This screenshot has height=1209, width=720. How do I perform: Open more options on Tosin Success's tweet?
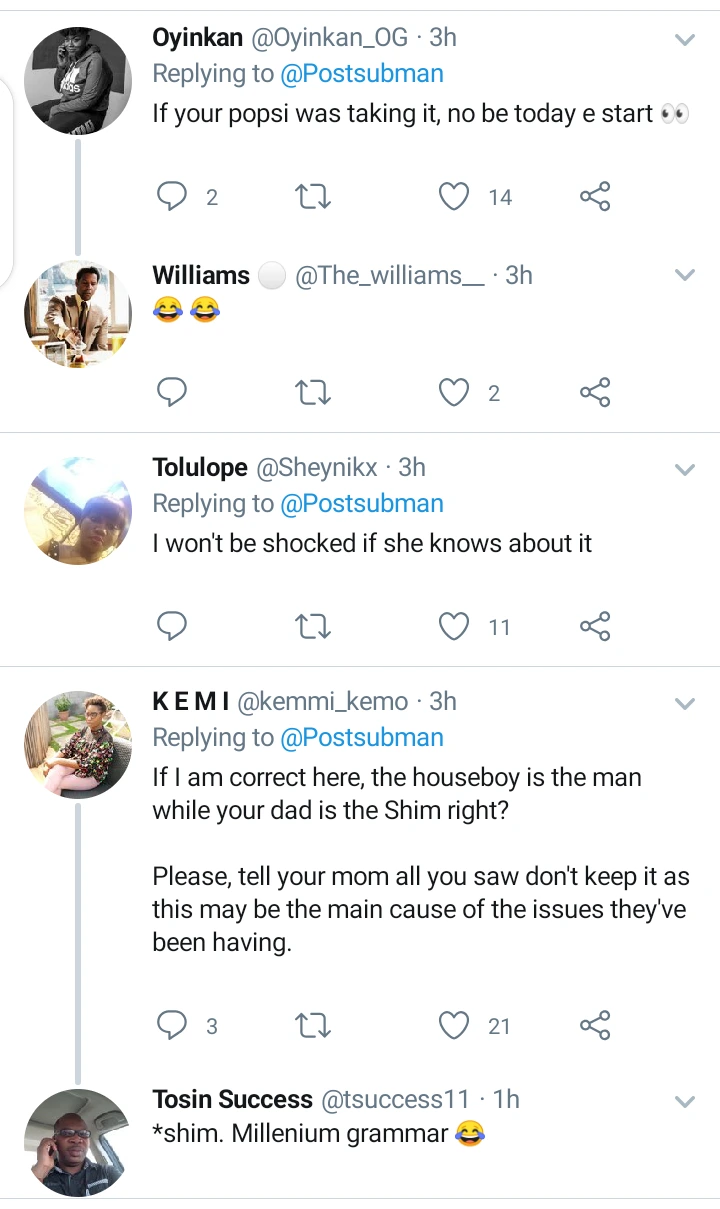pos(685,1102)
